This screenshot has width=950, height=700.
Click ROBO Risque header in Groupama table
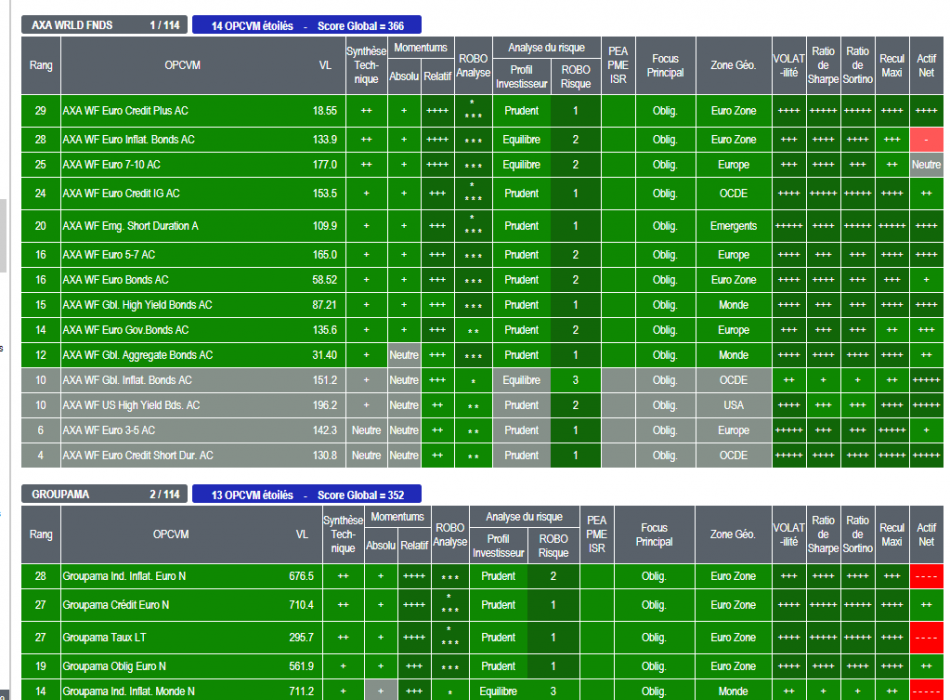[553, 545]
